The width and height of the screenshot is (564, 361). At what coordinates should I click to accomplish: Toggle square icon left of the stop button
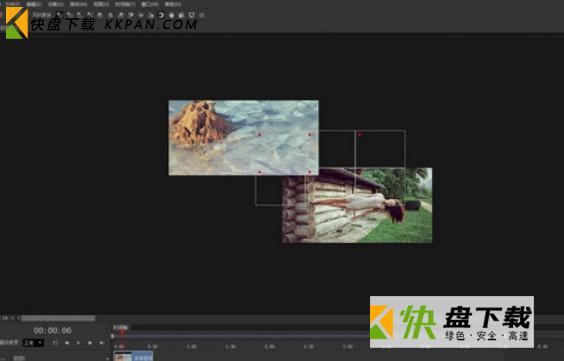(x=55, y=343)
